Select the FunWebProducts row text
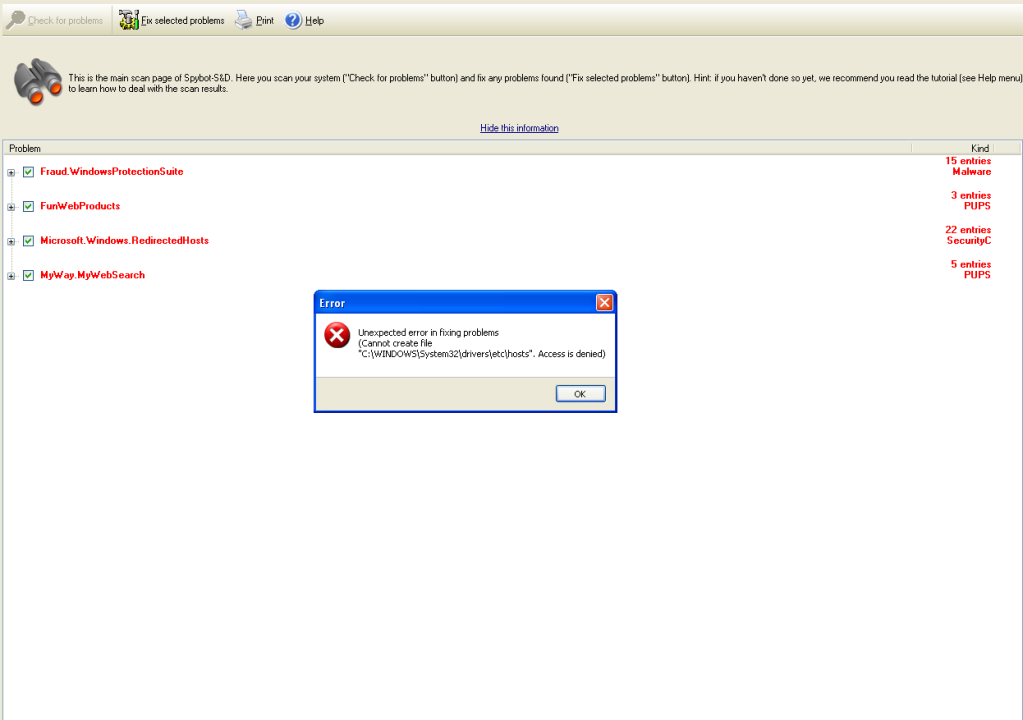 click(x=80, y=206)
